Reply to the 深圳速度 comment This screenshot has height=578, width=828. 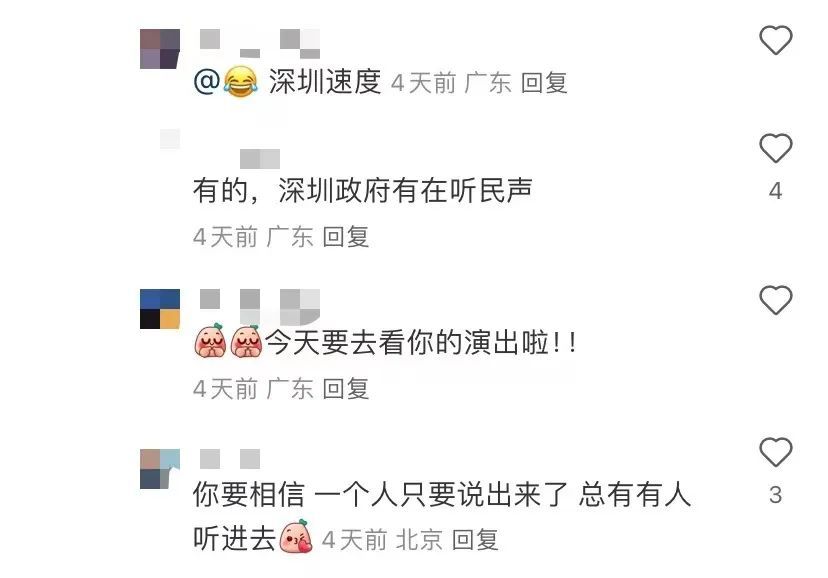(544, 83)
